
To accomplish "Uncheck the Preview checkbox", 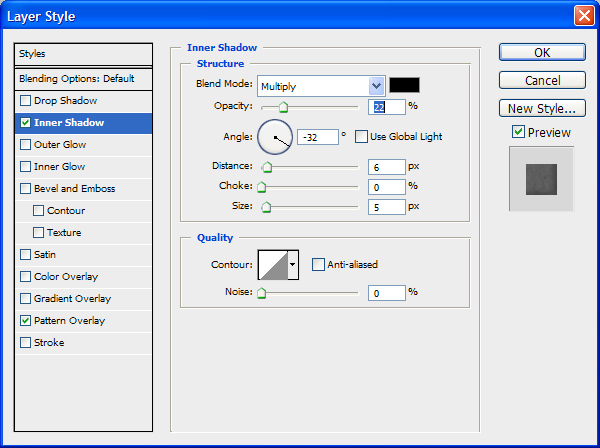I will click(518, 132).
